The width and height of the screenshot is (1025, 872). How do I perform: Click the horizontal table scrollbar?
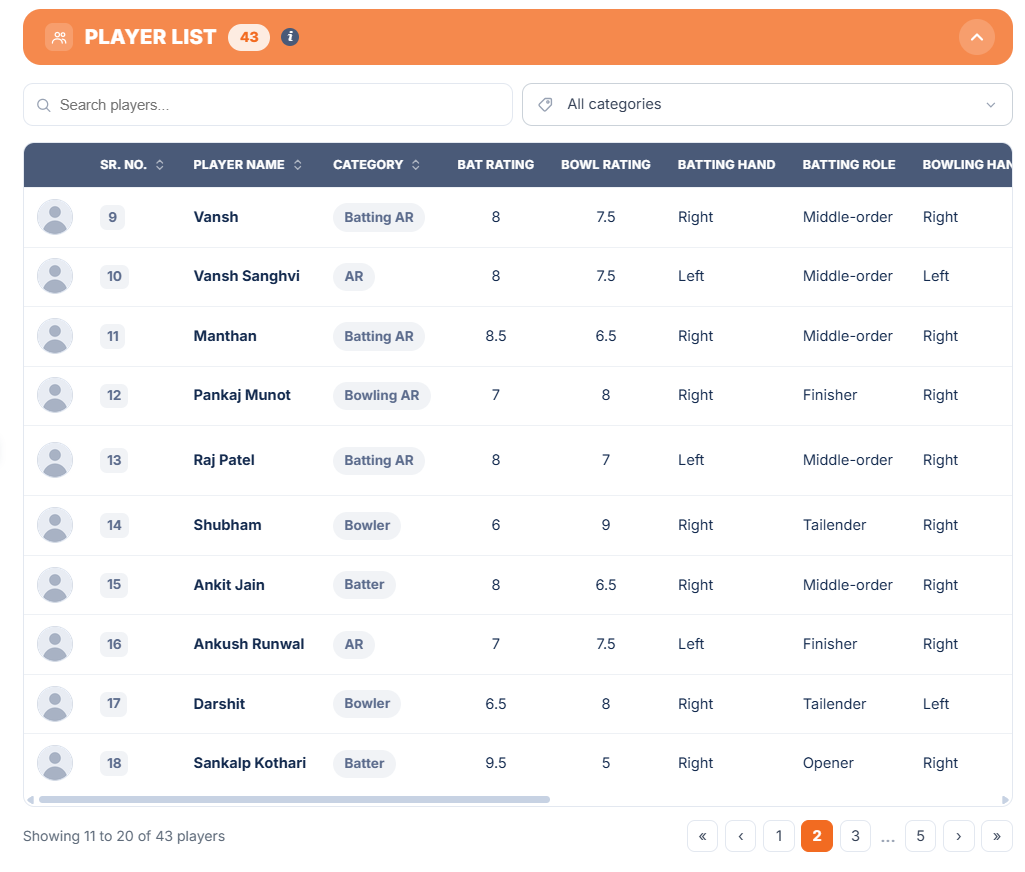click(x=294, y=799)
